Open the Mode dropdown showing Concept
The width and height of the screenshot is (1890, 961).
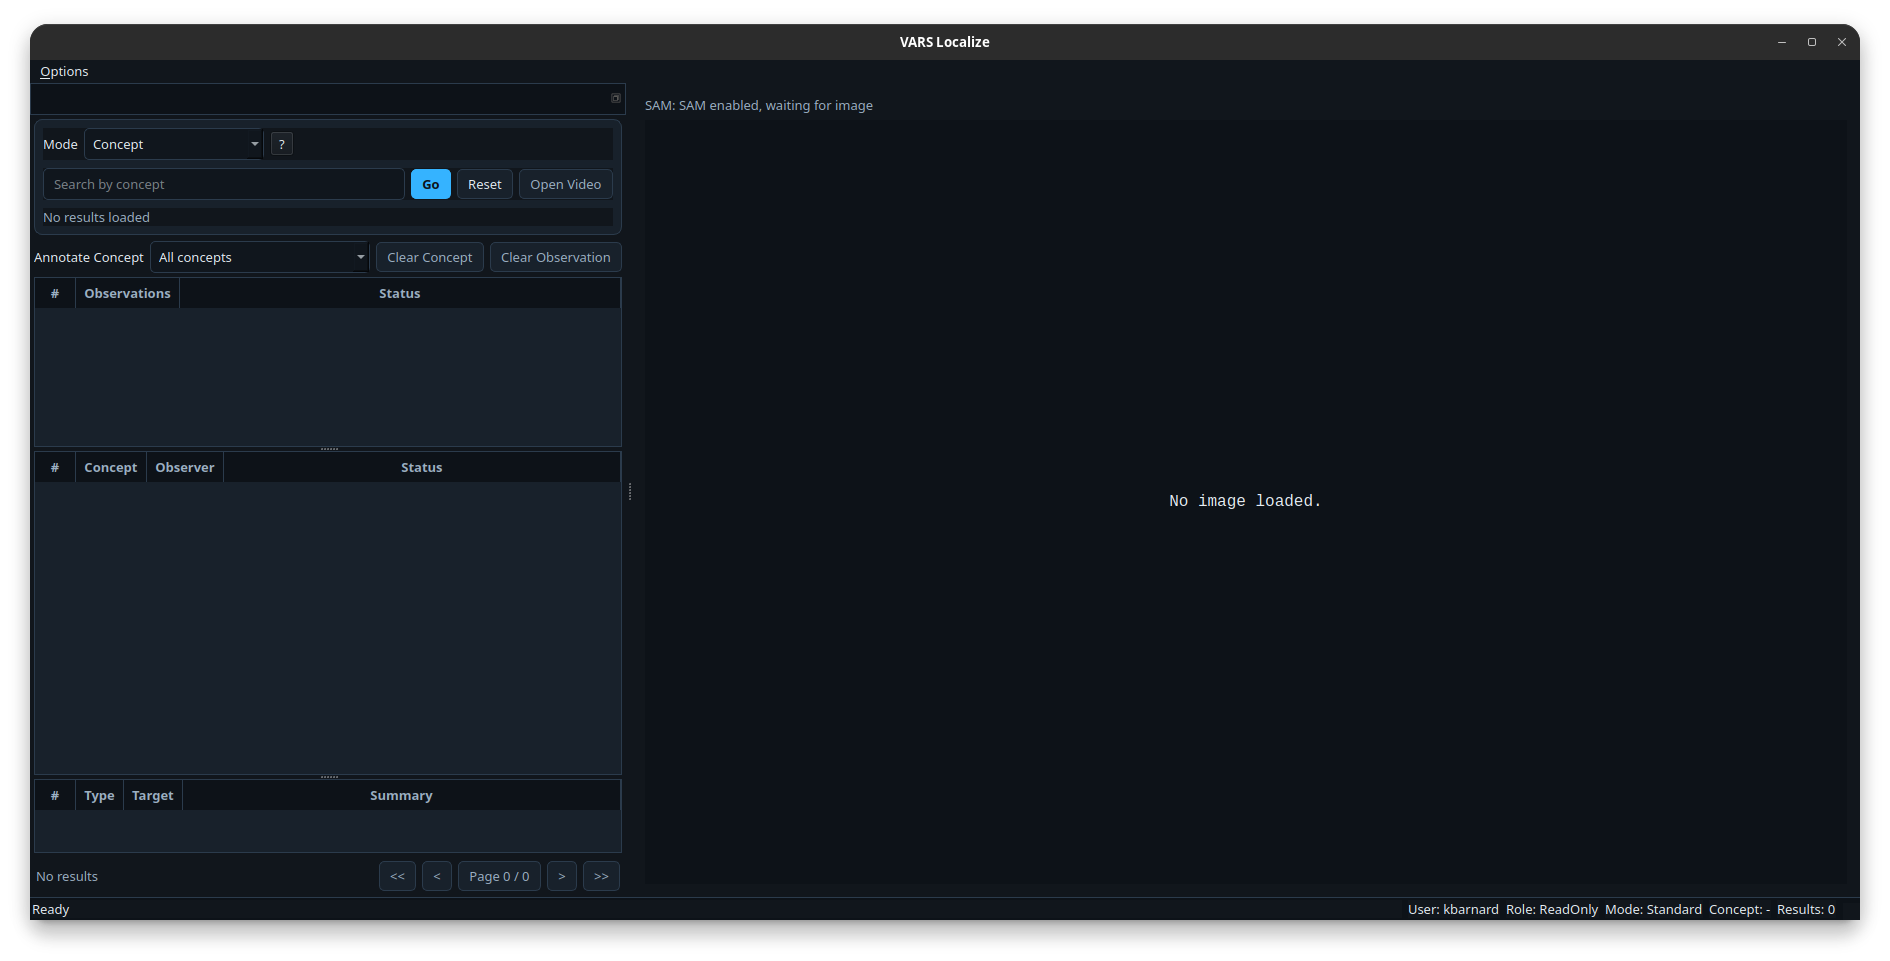[174, 144]
